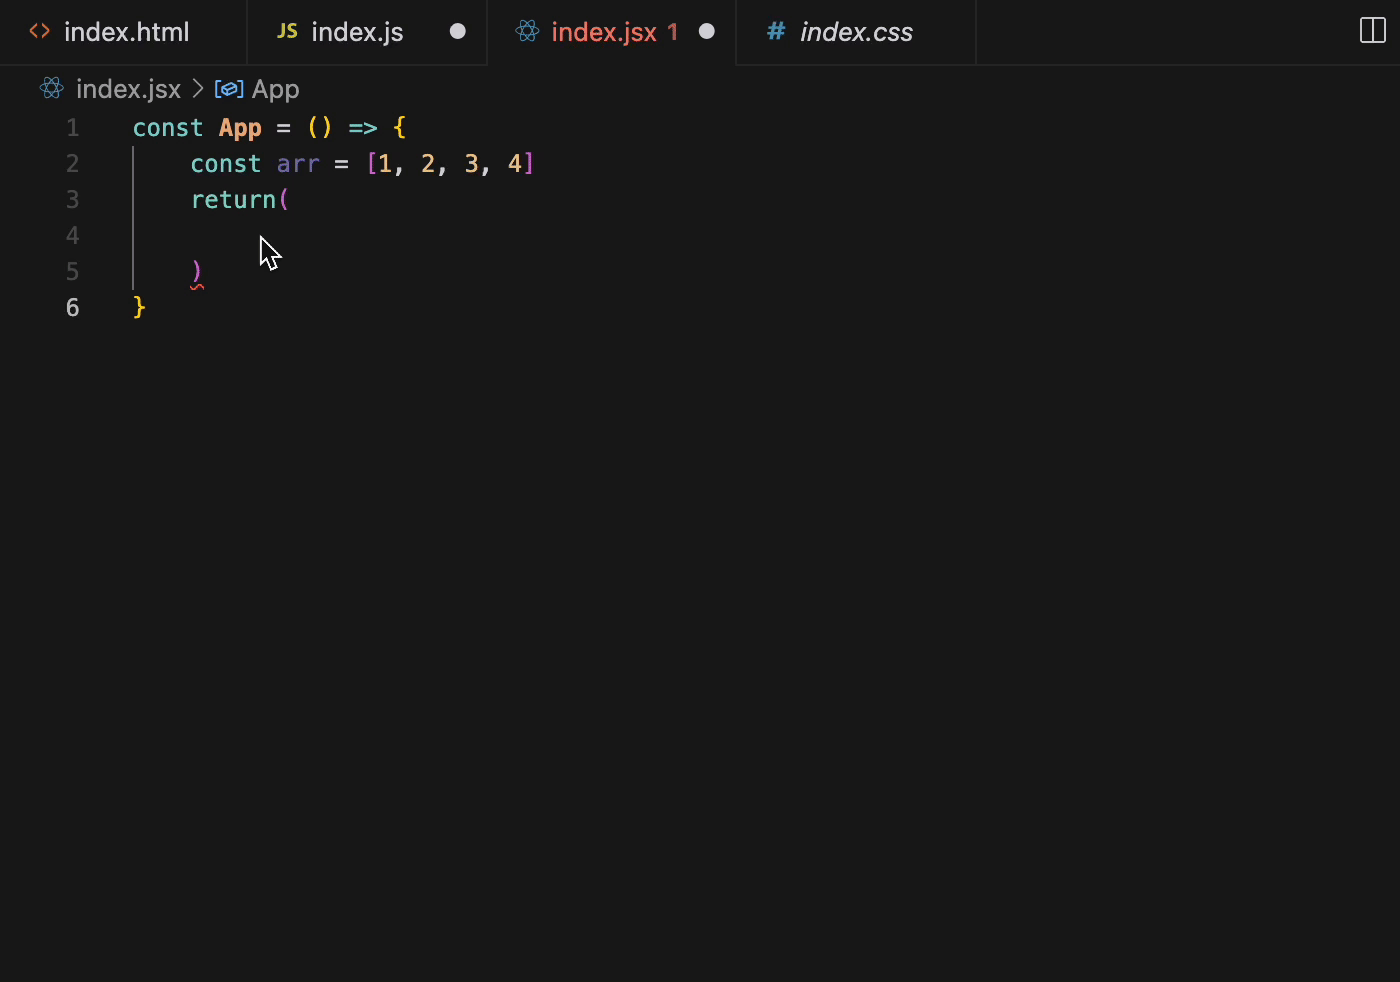Click index.jsx in the breadcrumb
This screenshot has height=982, width=1400.
click(128, 89)
